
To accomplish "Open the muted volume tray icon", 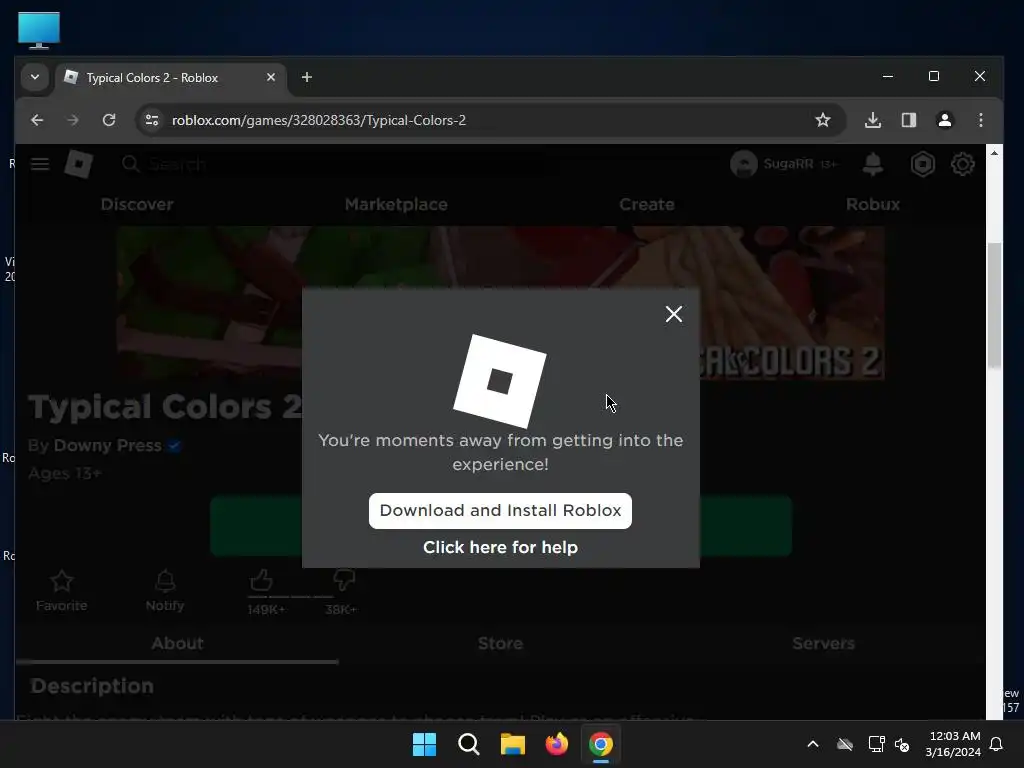I will tap(902, 744).
